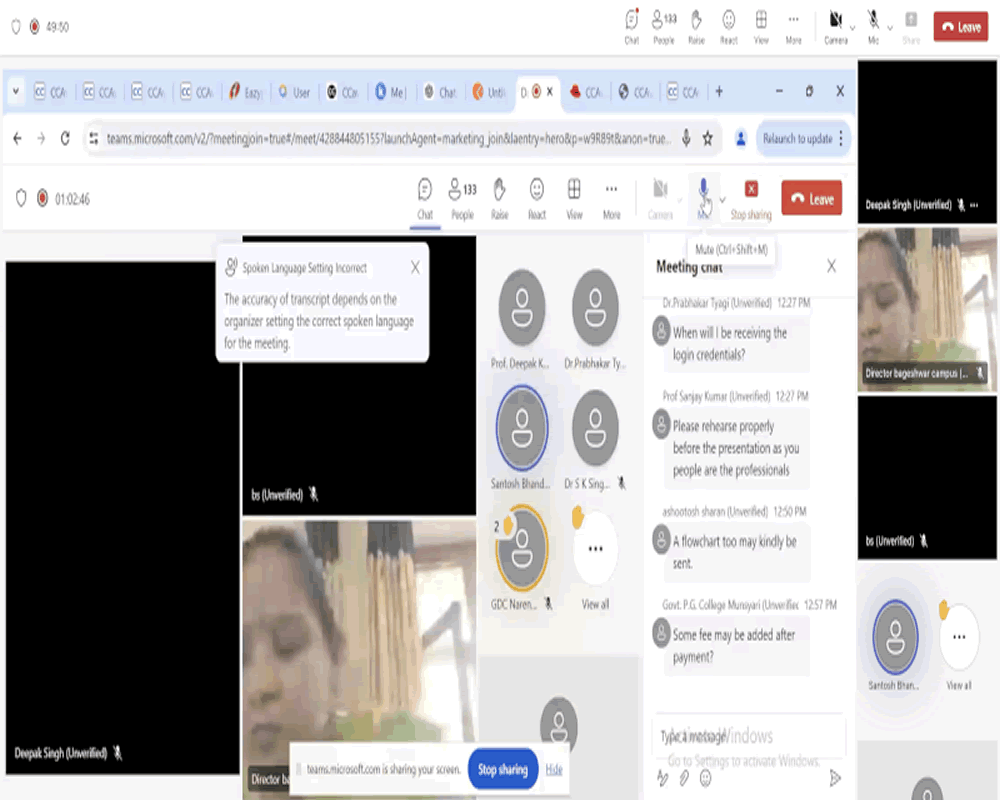Image resolution: width=1000 pixels, height=800 pixels.
Task: Click the send message arrow icon
Action: pos(835,777)
